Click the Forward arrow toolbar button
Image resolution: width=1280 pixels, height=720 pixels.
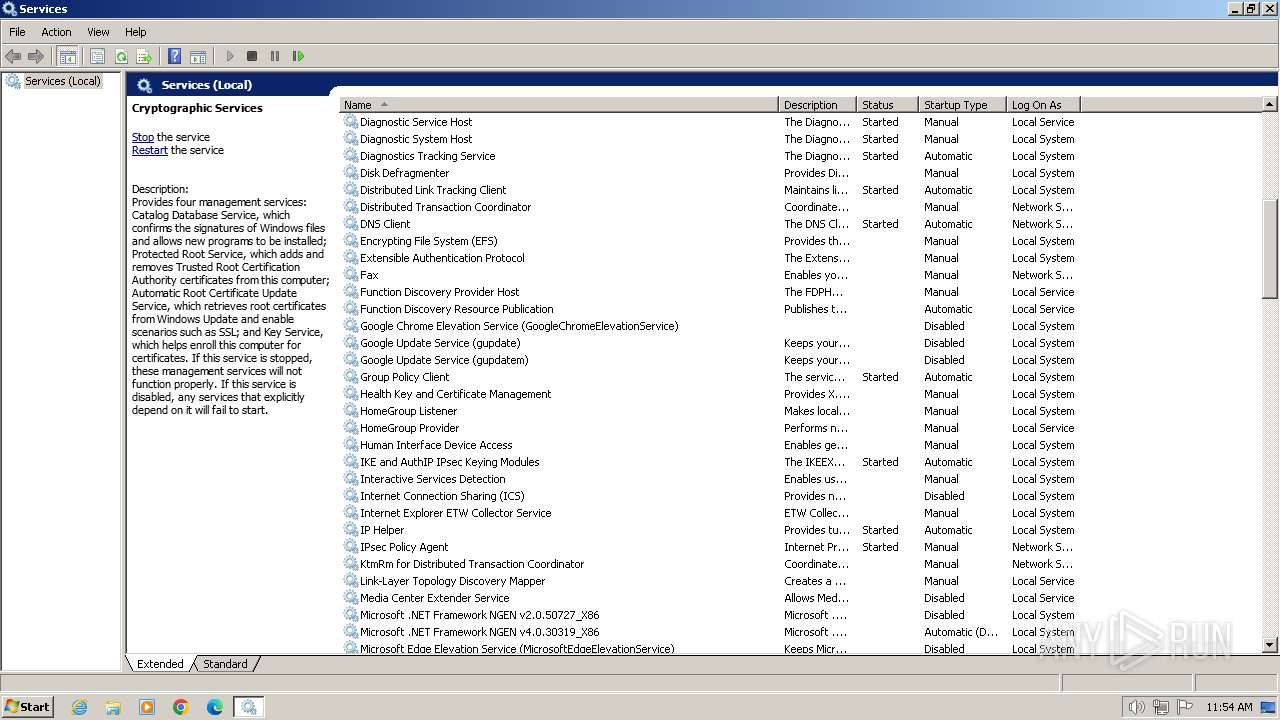[x=36, y=57]
